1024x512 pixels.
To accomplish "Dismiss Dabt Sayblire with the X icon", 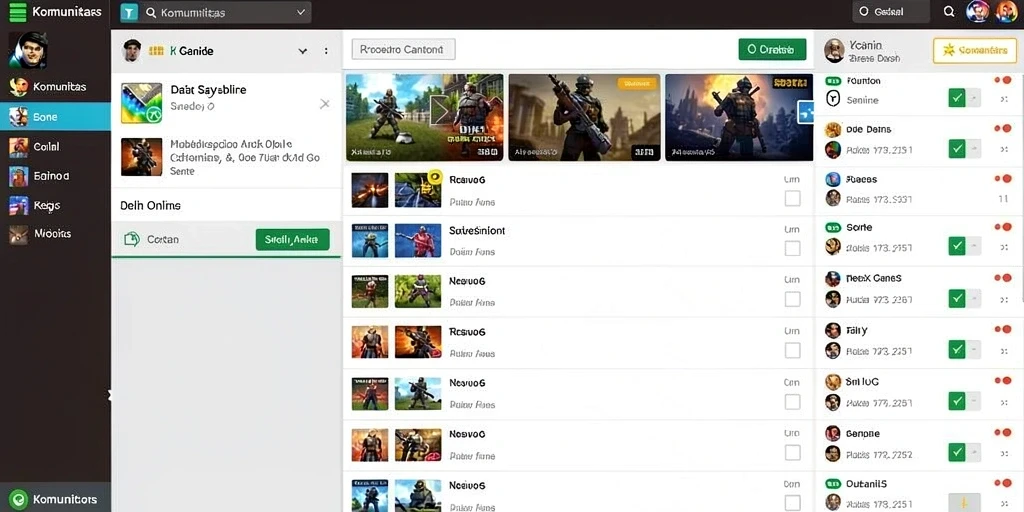I will [x=325, y=104].
